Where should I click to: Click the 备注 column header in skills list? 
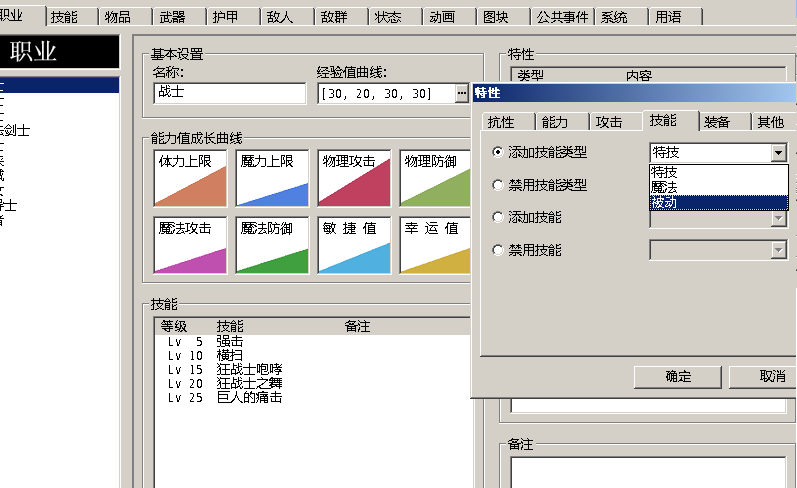coord(357,326)
